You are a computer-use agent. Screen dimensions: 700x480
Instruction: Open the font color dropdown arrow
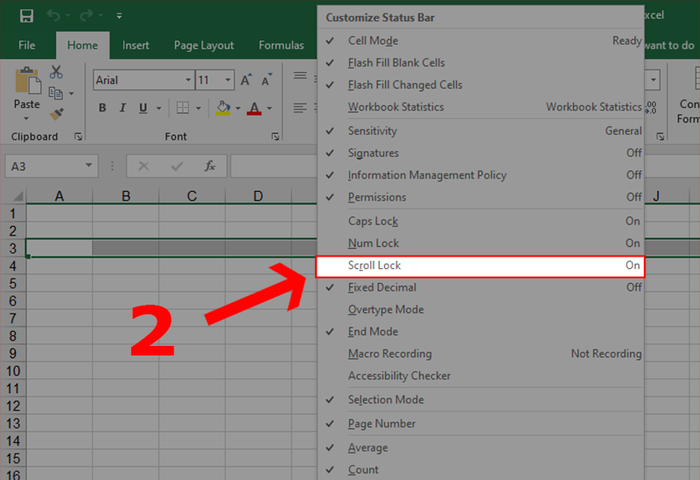point(270,108)
